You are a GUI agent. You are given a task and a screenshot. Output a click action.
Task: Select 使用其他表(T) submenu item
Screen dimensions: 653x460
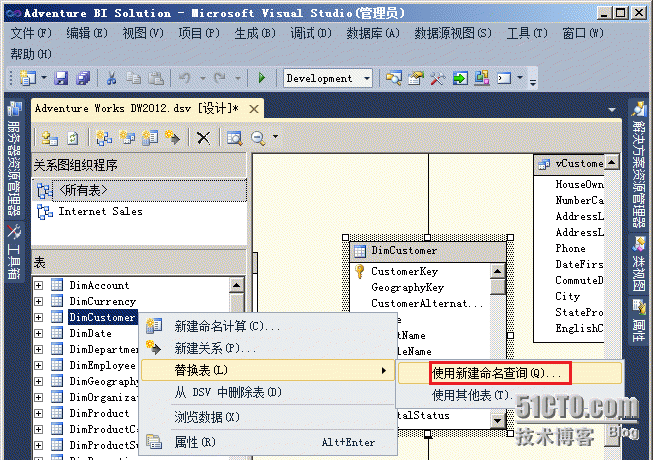click(x=510, y=395)
